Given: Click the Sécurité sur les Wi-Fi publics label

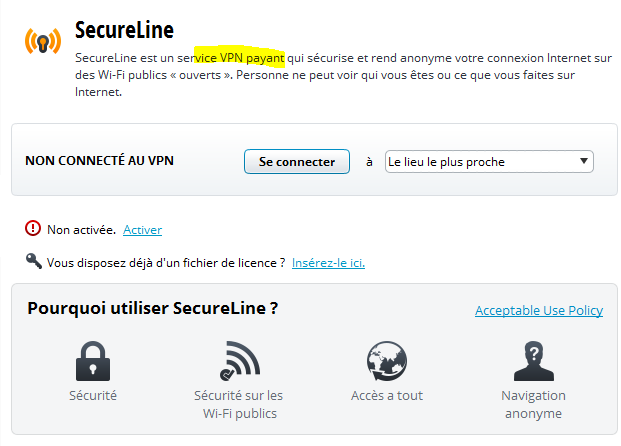Looking at the screenshot, I should pyautogui.click(x=238, y=404).
